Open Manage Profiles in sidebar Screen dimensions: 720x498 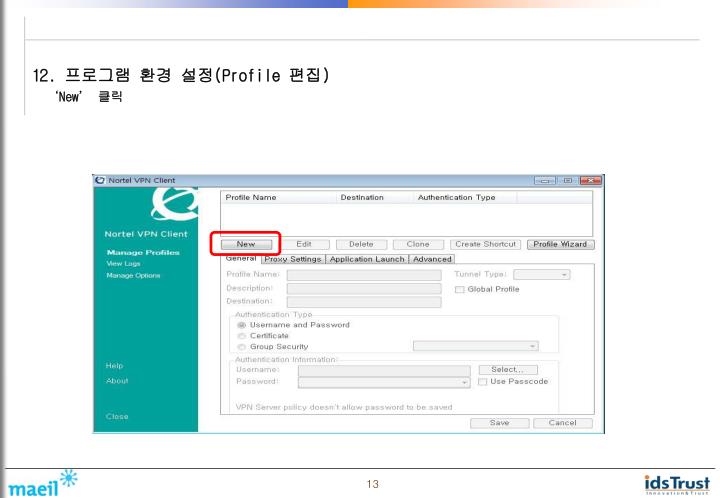coord(143,252)
